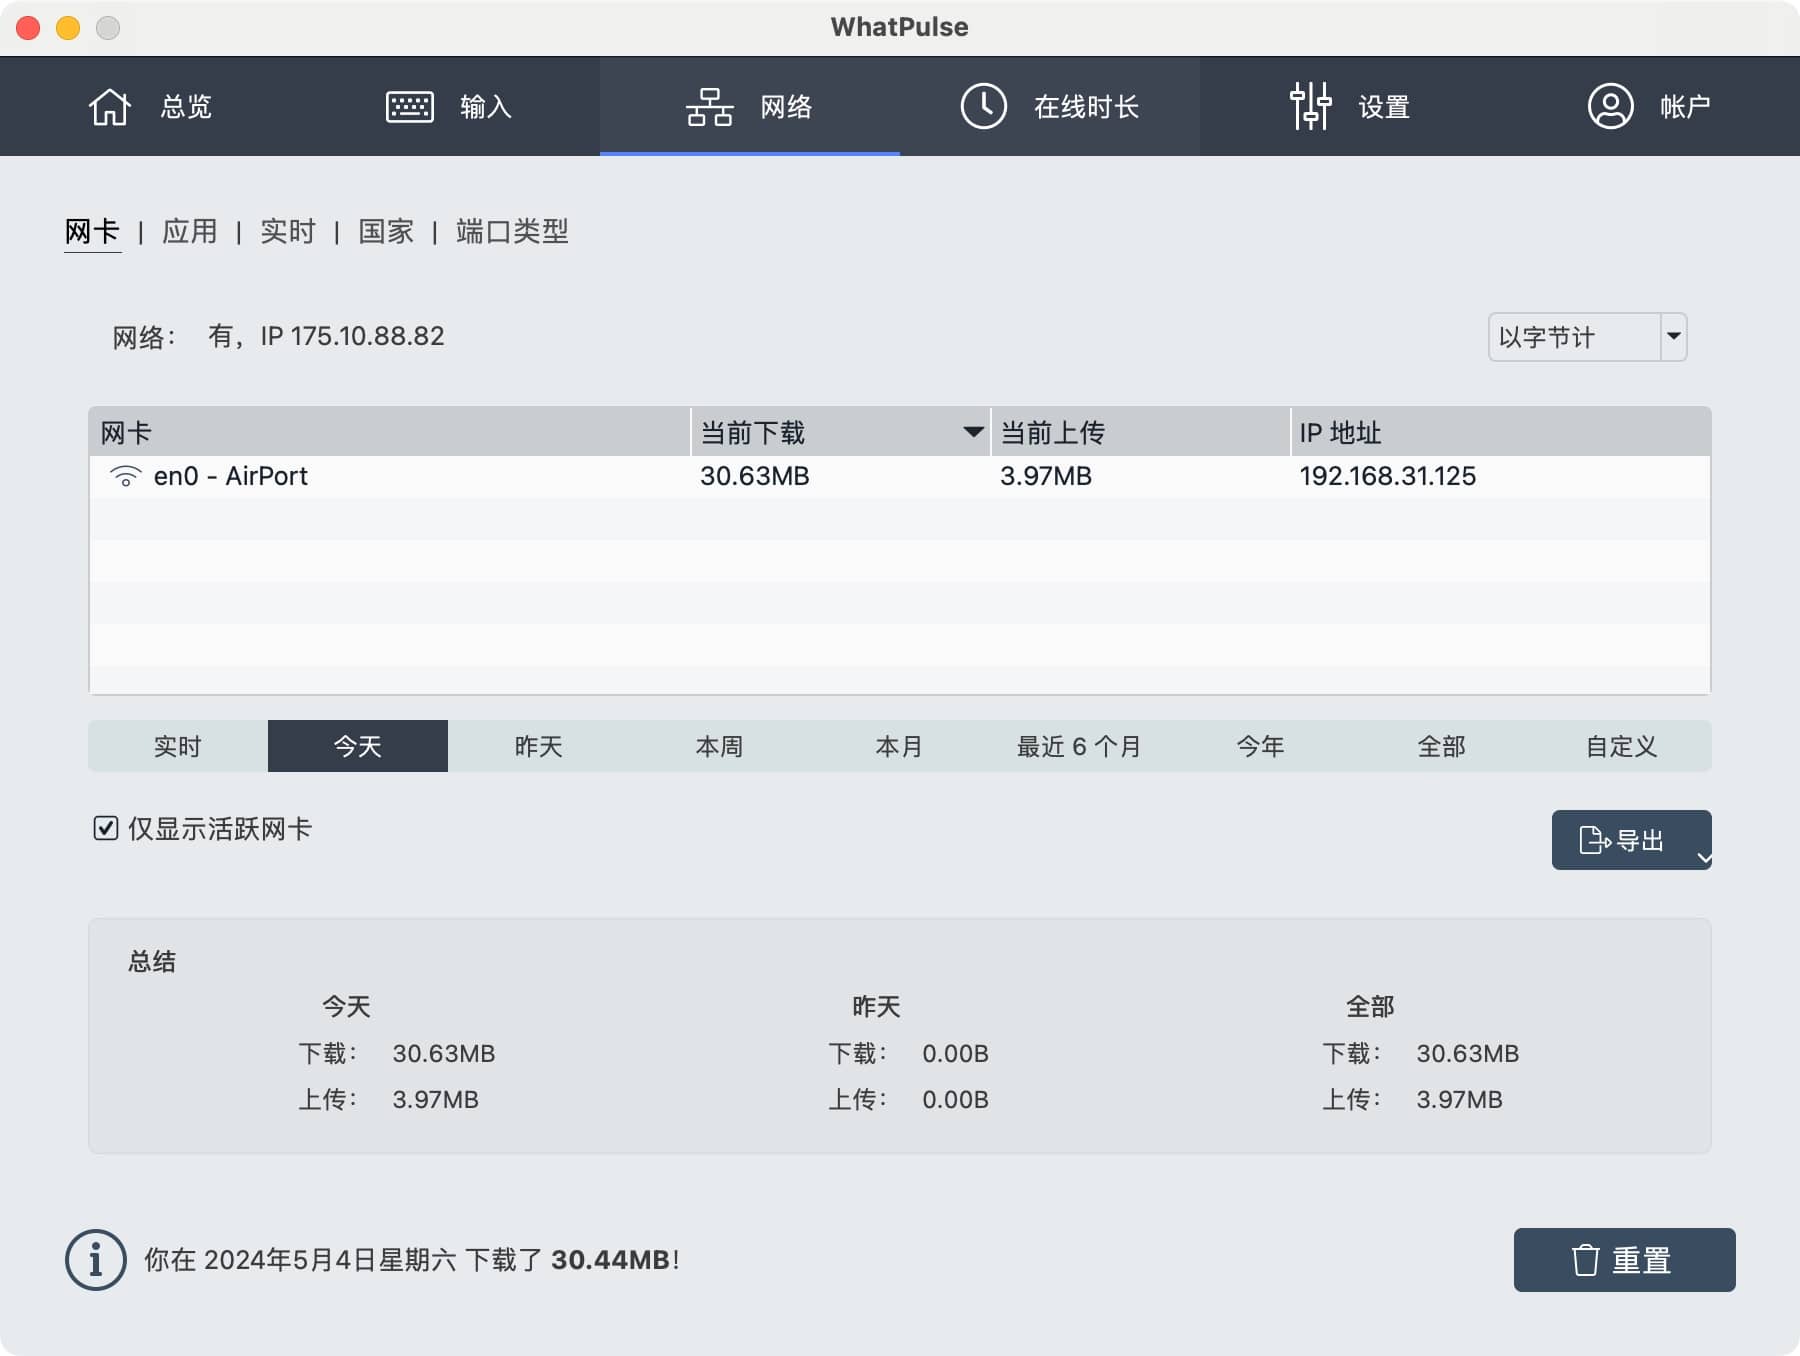Sort by the IP 地址 column header
Screen dimensions: 1800x1356
(x=1500, y=432)
